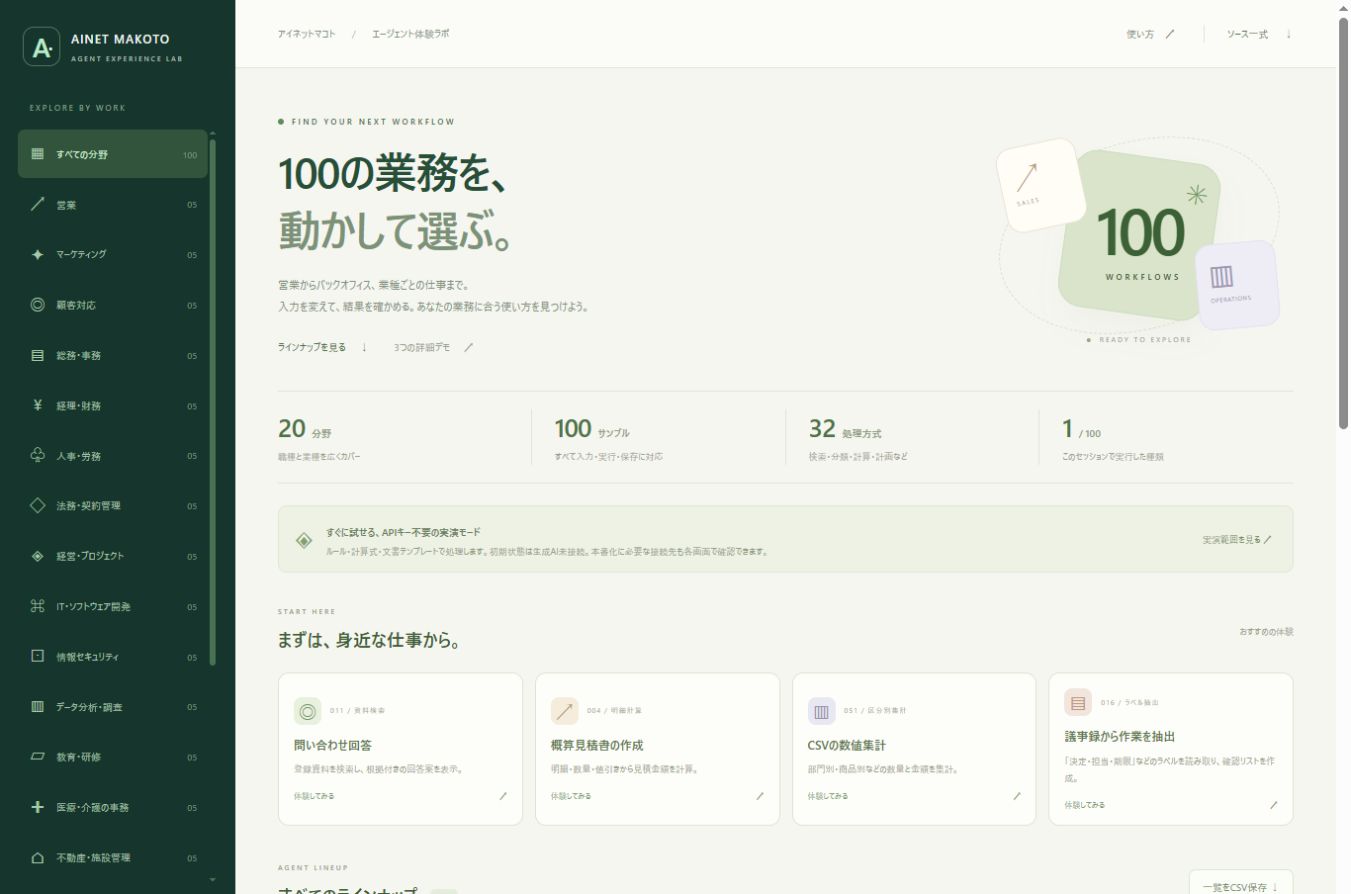Image resolution: width=1351 pixels, height=894 pixels.
Task: Click the 情報セキュリティ square icon
Action: pos(38,656)
